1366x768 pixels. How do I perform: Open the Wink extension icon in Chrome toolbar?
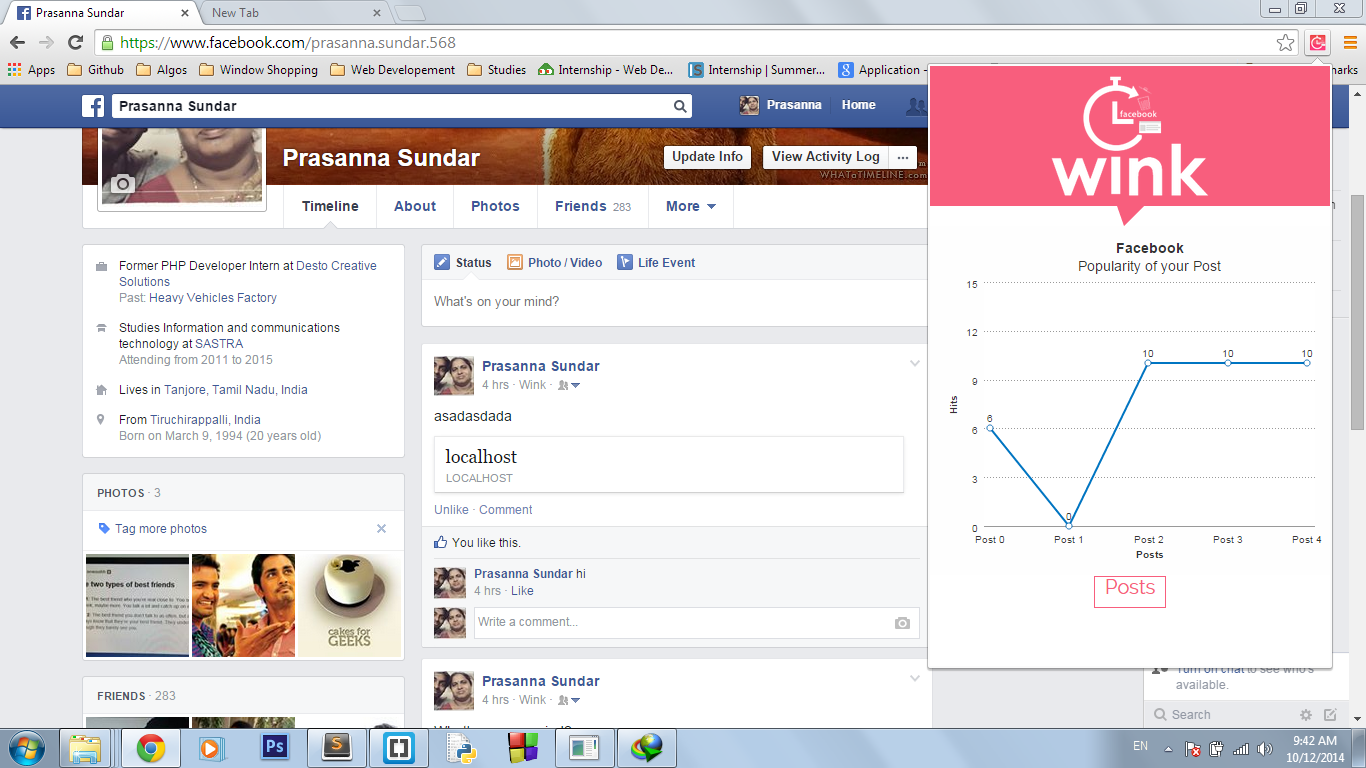point(1317,42)
